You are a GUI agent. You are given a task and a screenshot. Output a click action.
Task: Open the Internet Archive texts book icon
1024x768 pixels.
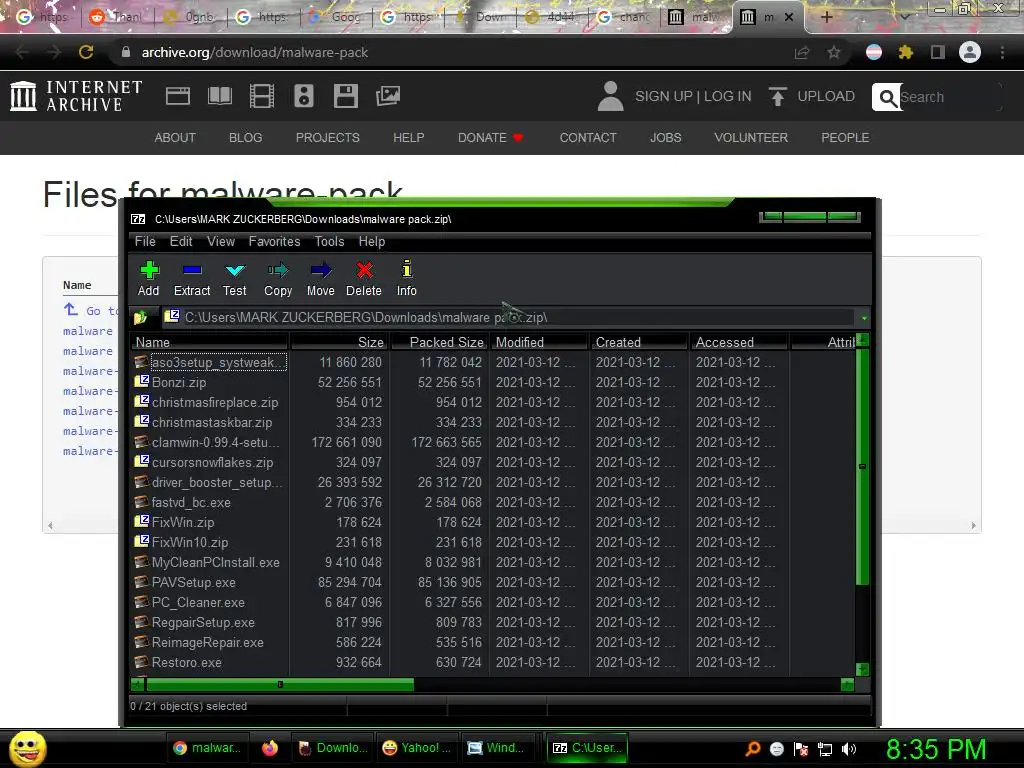point(219,96)
